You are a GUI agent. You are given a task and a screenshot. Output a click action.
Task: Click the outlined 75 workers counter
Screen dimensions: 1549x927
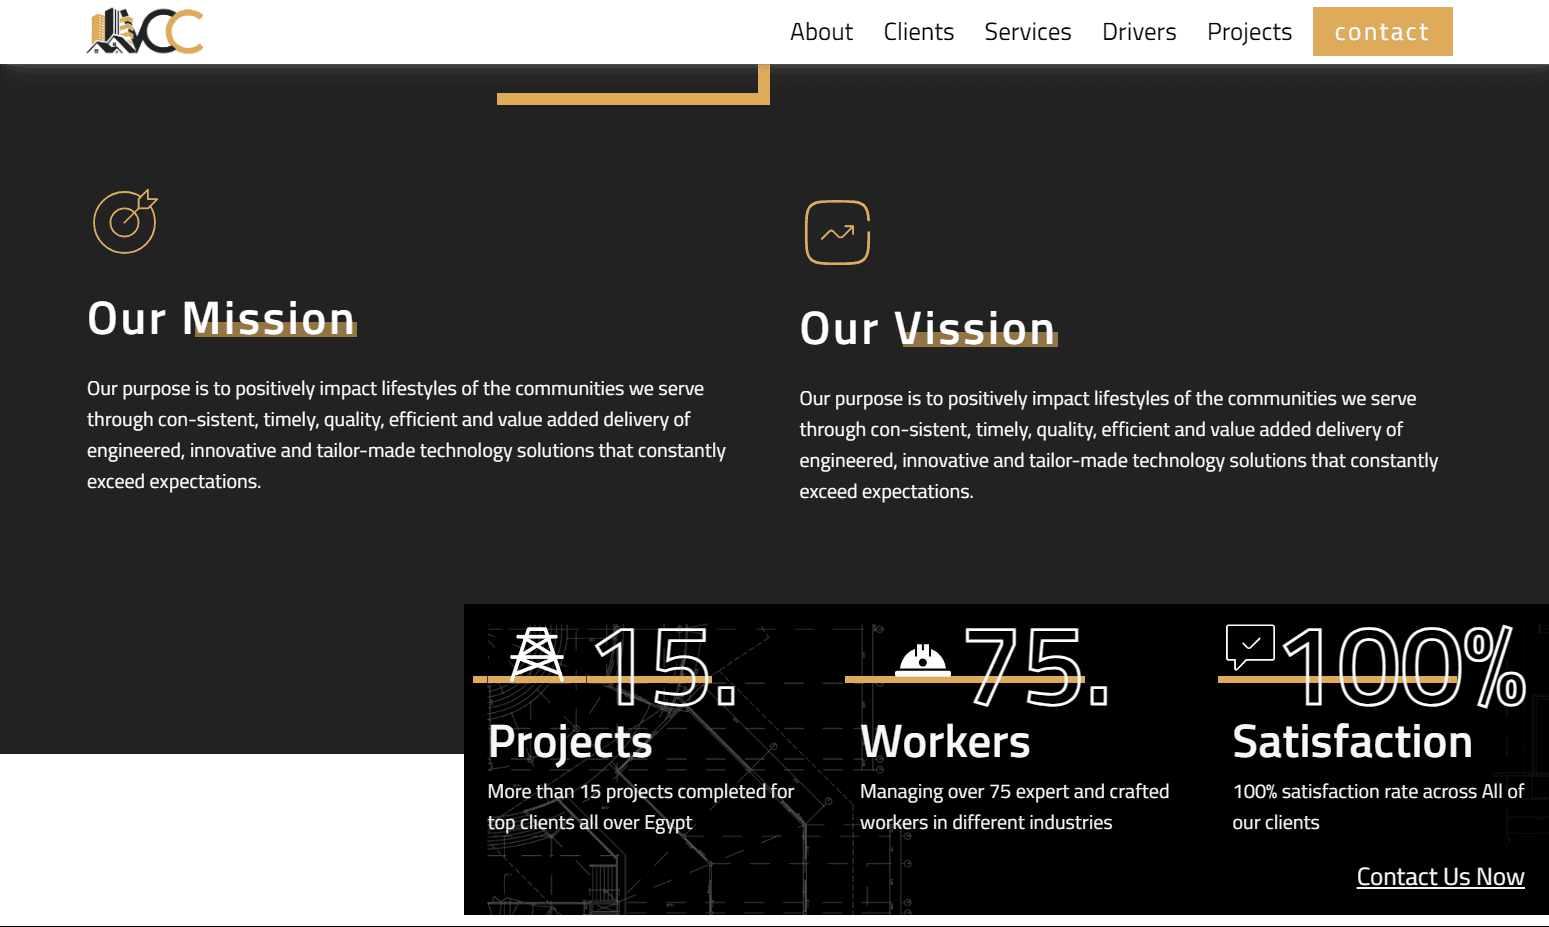pos(1035,667)
